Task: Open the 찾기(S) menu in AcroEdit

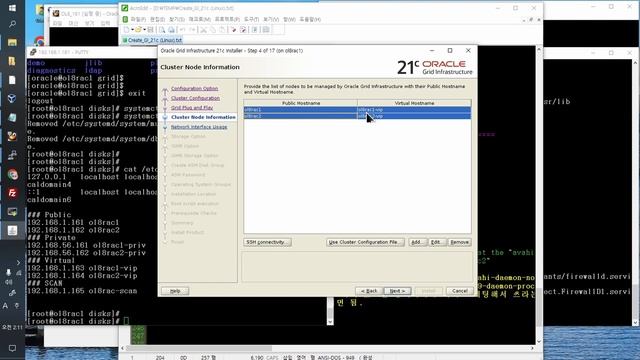Action: coord(177,19)
